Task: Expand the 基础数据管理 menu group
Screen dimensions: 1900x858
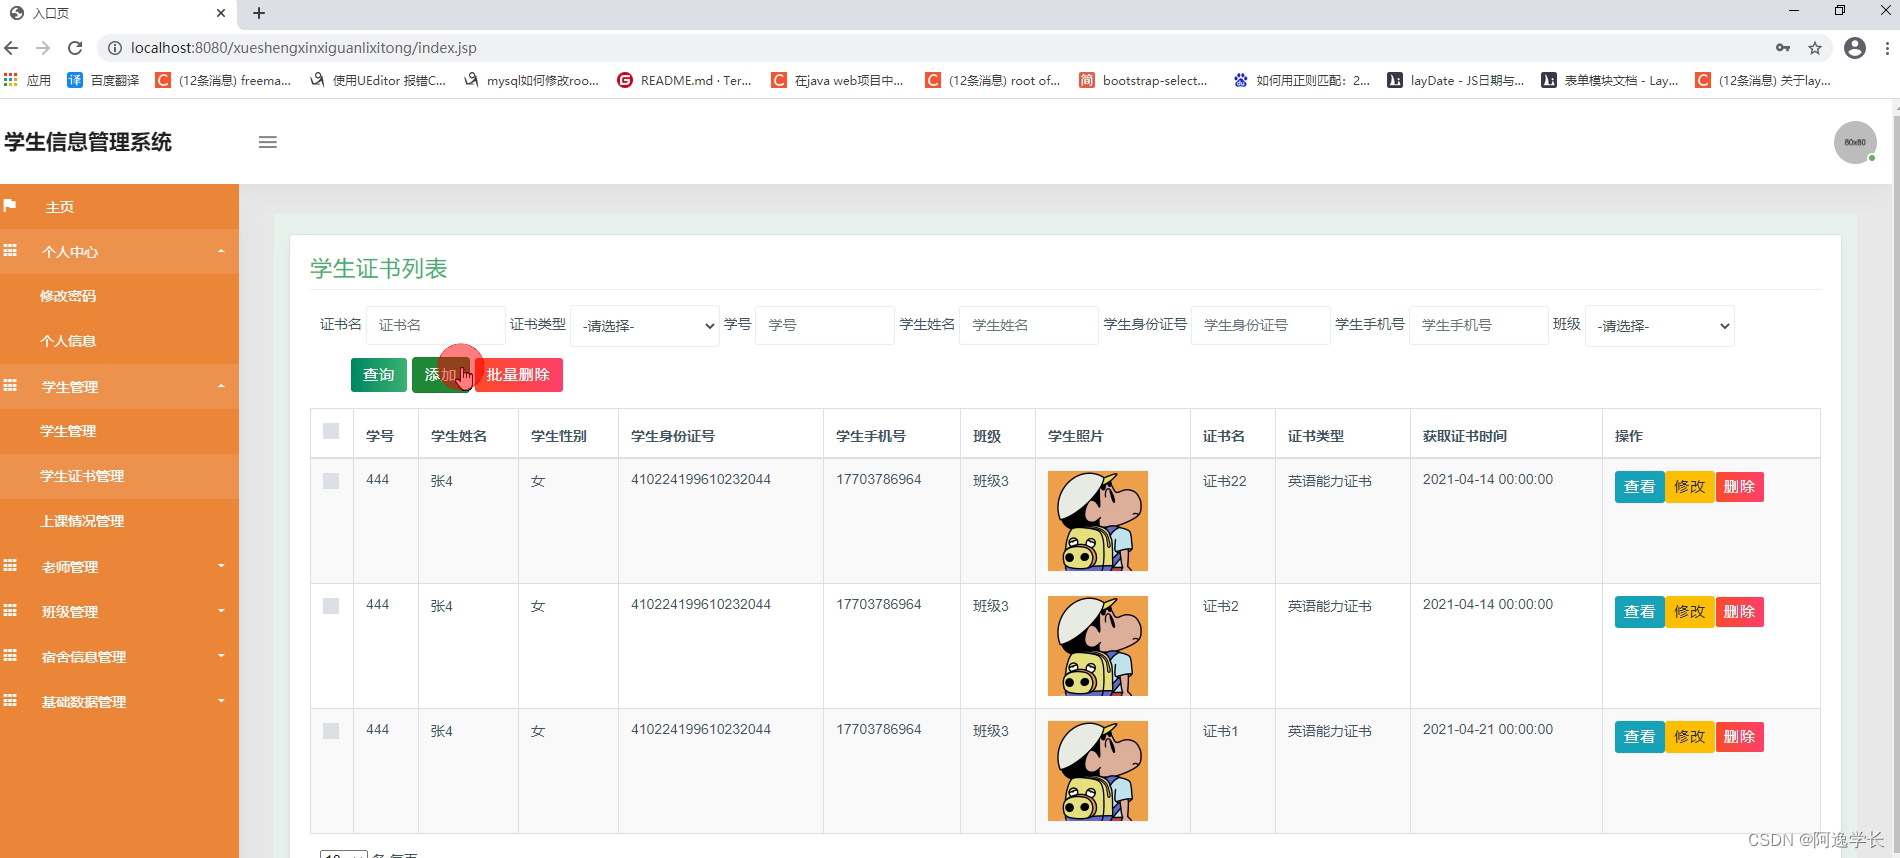Action: 119,702
